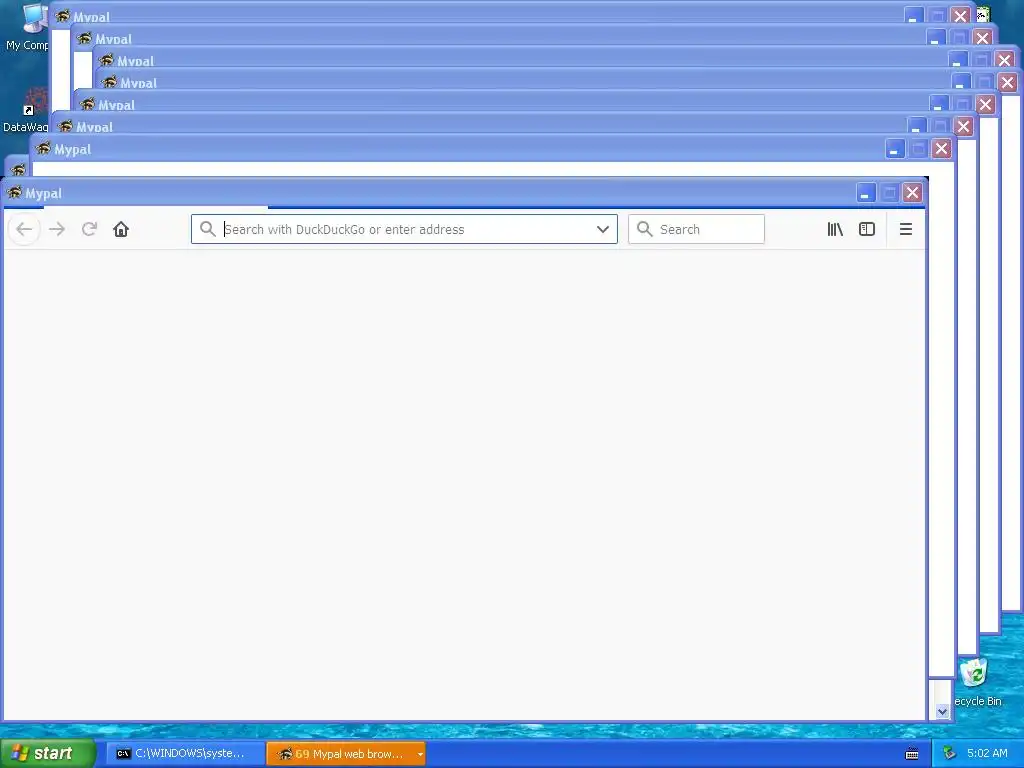The width and height of the screenshot is (1024, 768).
Task: Switch to the C:\WINDOWS\syste... taskbar button
Action: coord(185,754)
